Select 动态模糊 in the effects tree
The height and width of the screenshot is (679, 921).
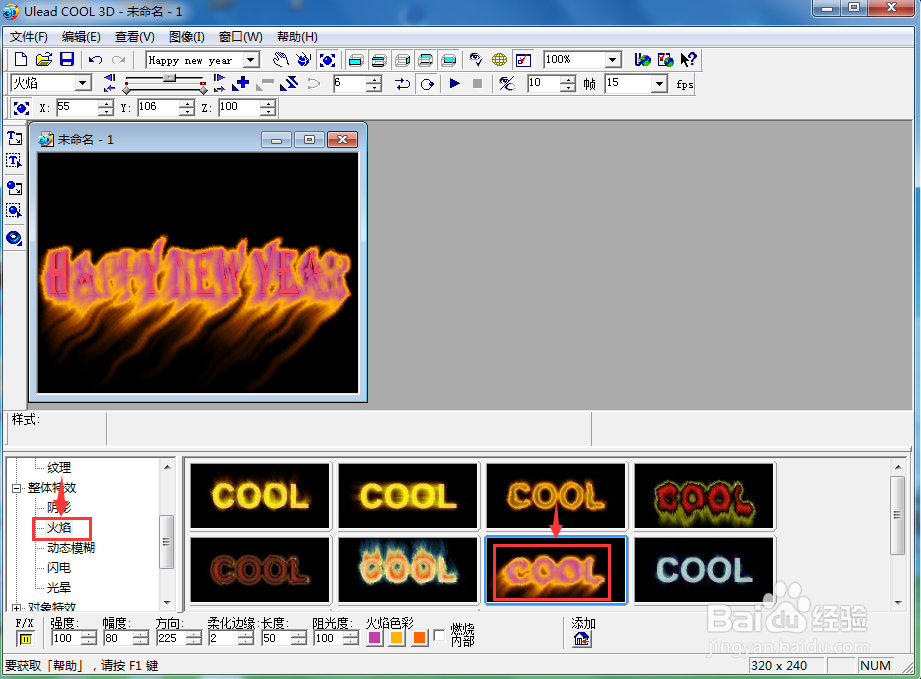click(71, 547)
